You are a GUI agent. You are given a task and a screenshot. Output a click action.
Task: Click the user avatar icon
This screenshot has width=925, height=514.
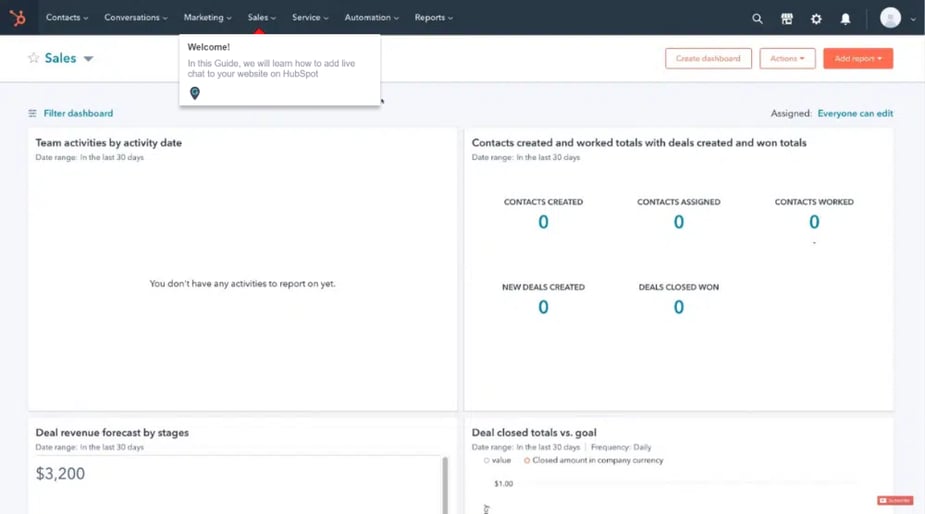coord(890,18)
